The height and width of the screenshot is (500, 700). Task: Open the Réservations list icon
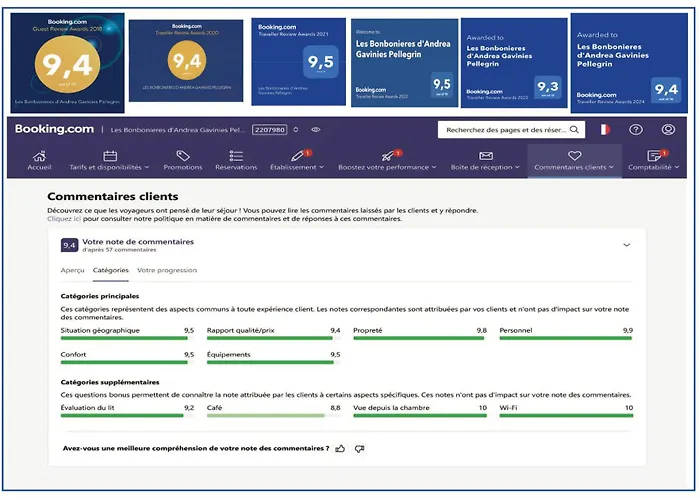click(236, 156)
